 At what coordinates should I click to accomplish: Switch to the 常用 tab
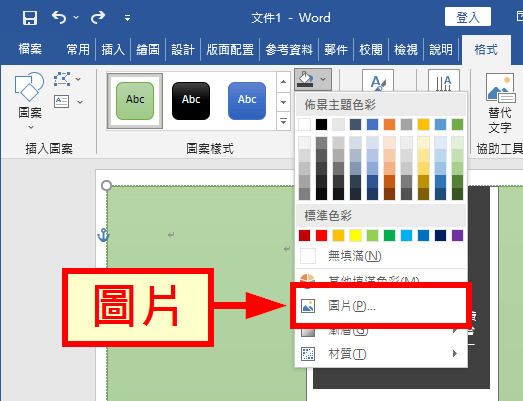tap(78, 49)
